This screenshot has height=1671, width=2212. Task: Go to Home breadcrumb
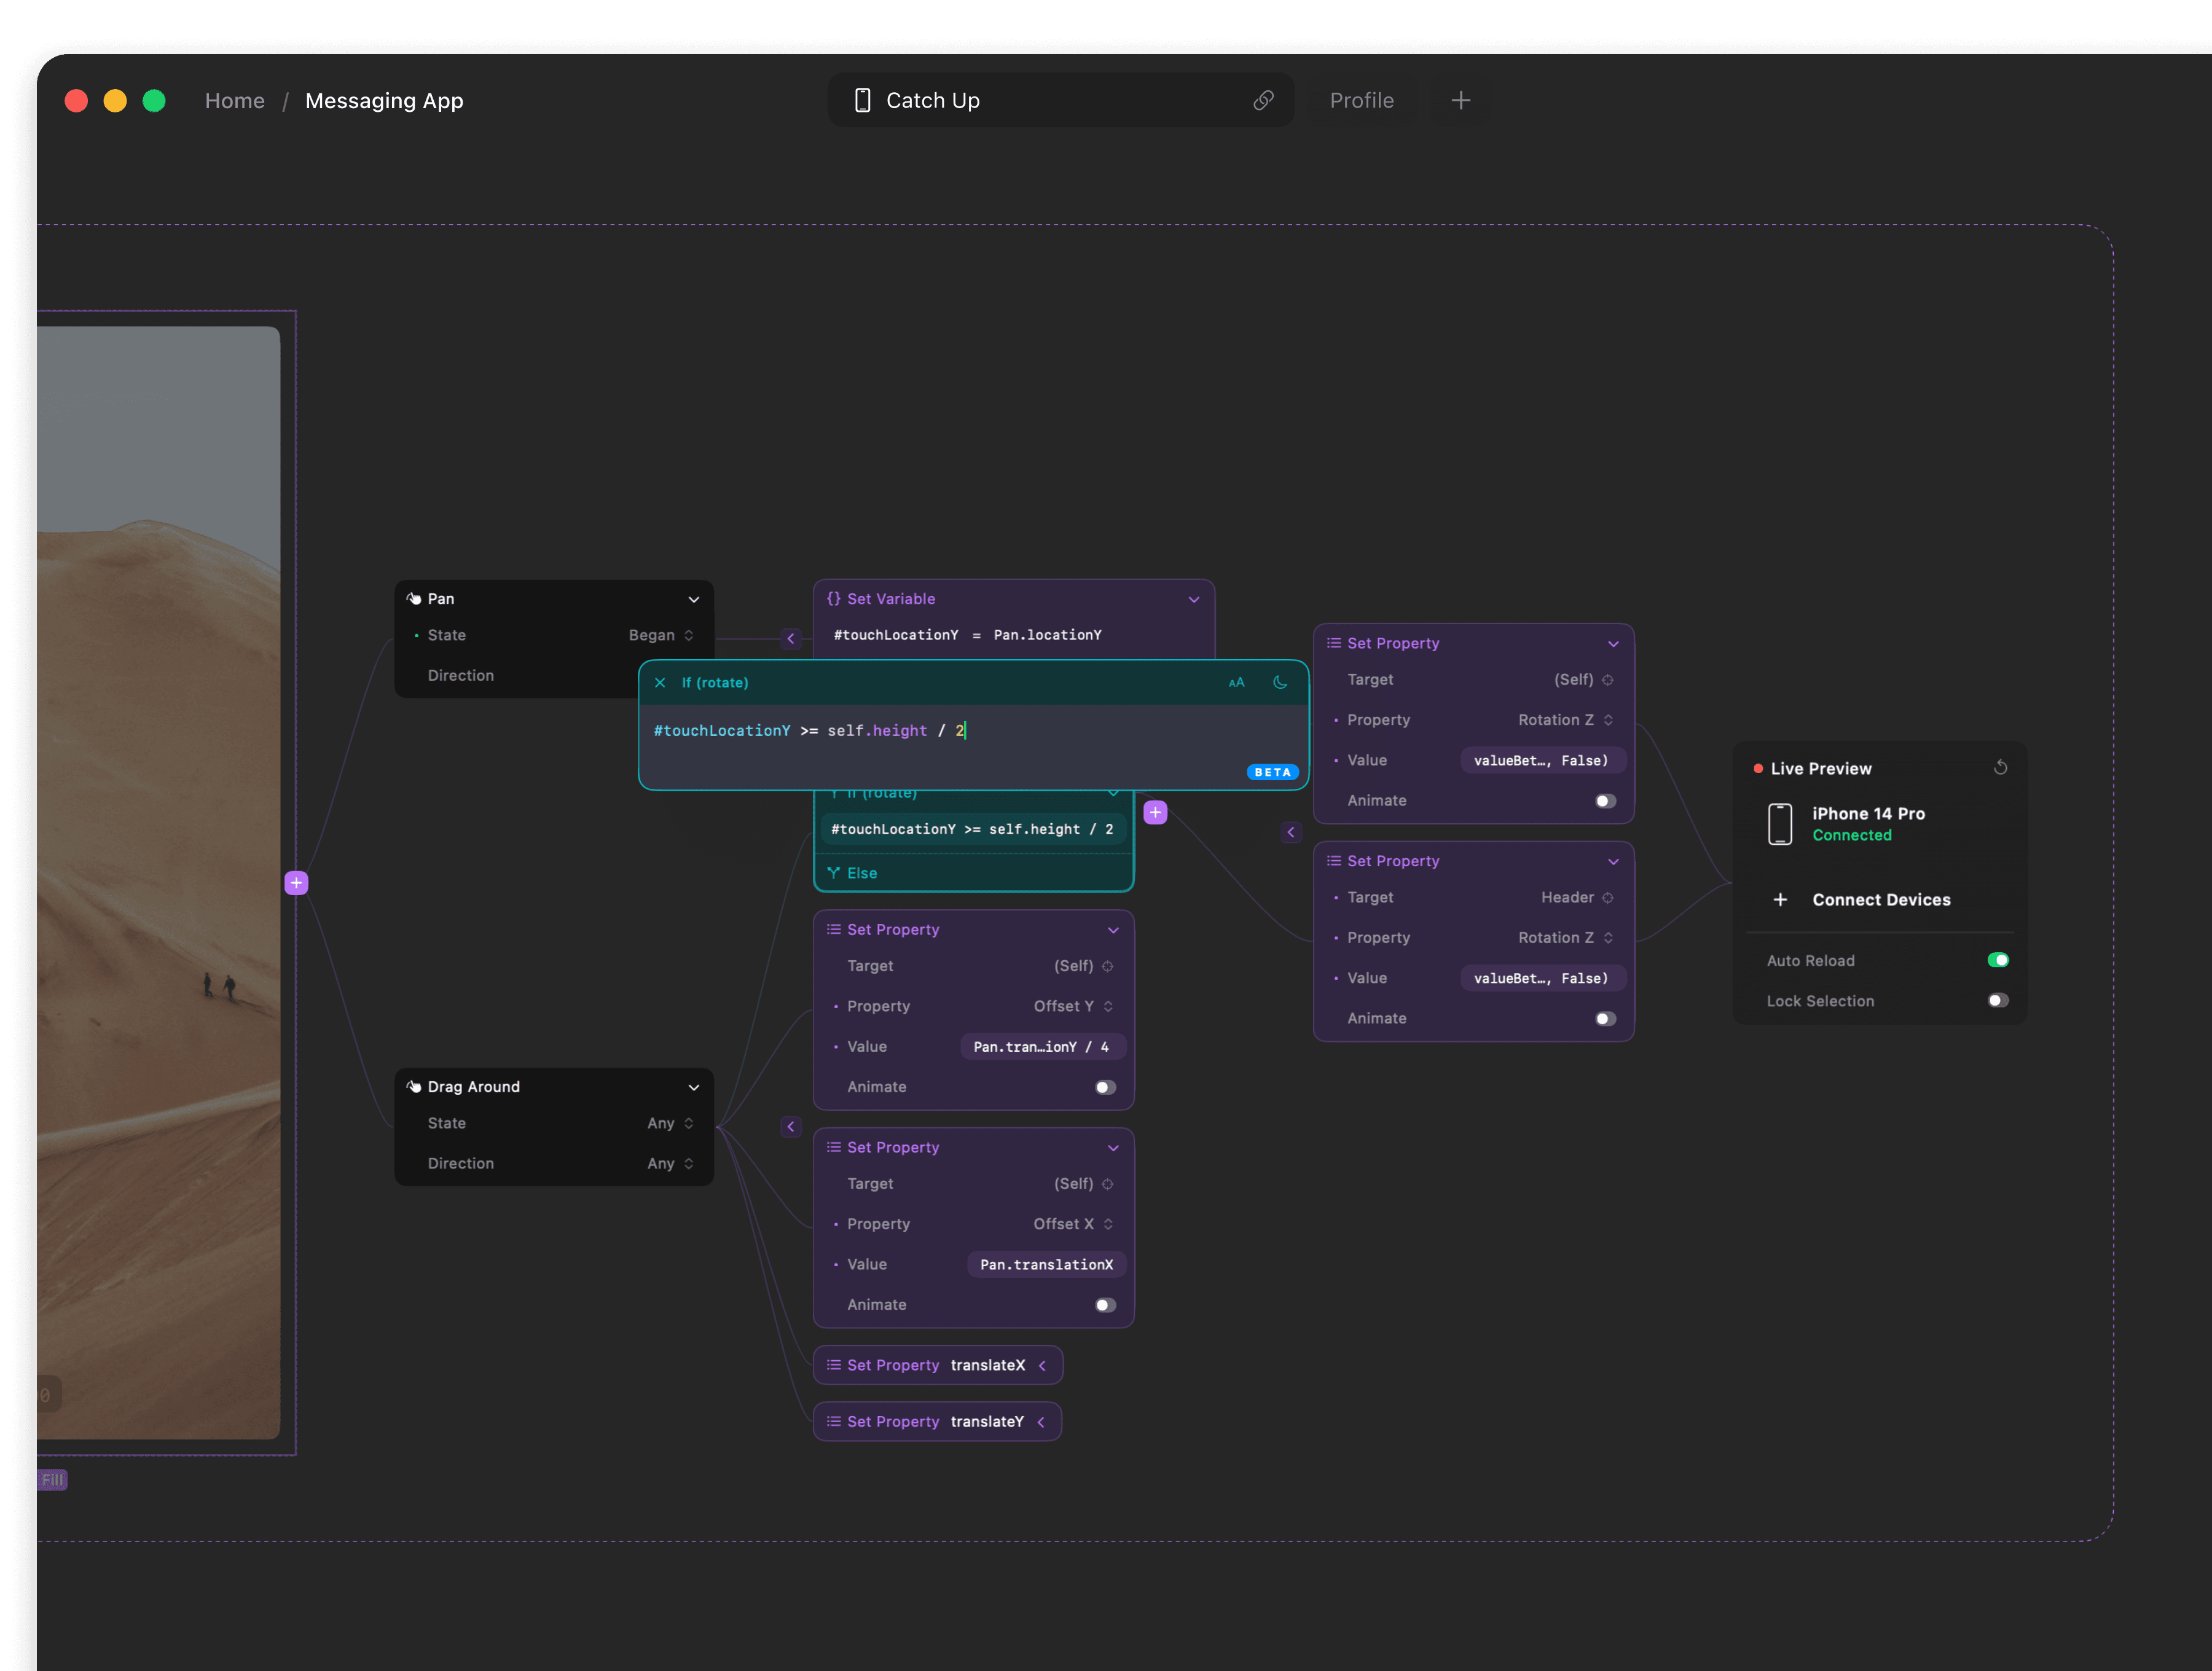(x=235, y=100)
